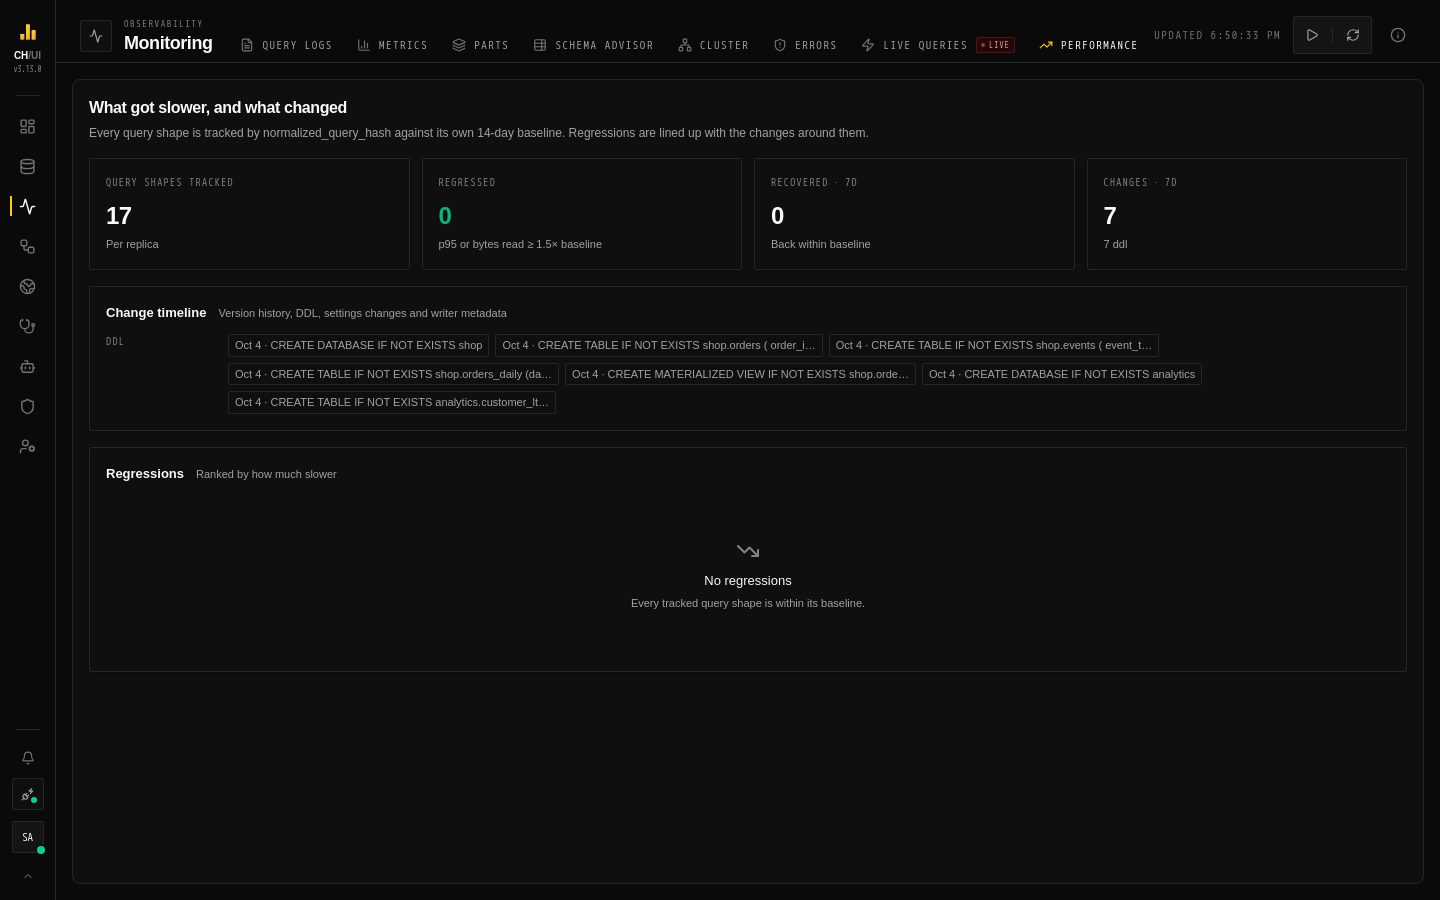Click the "Updated 6:50:33 PM" timestamp
Screen dimensions: 1440x900
pos(1217,35)
